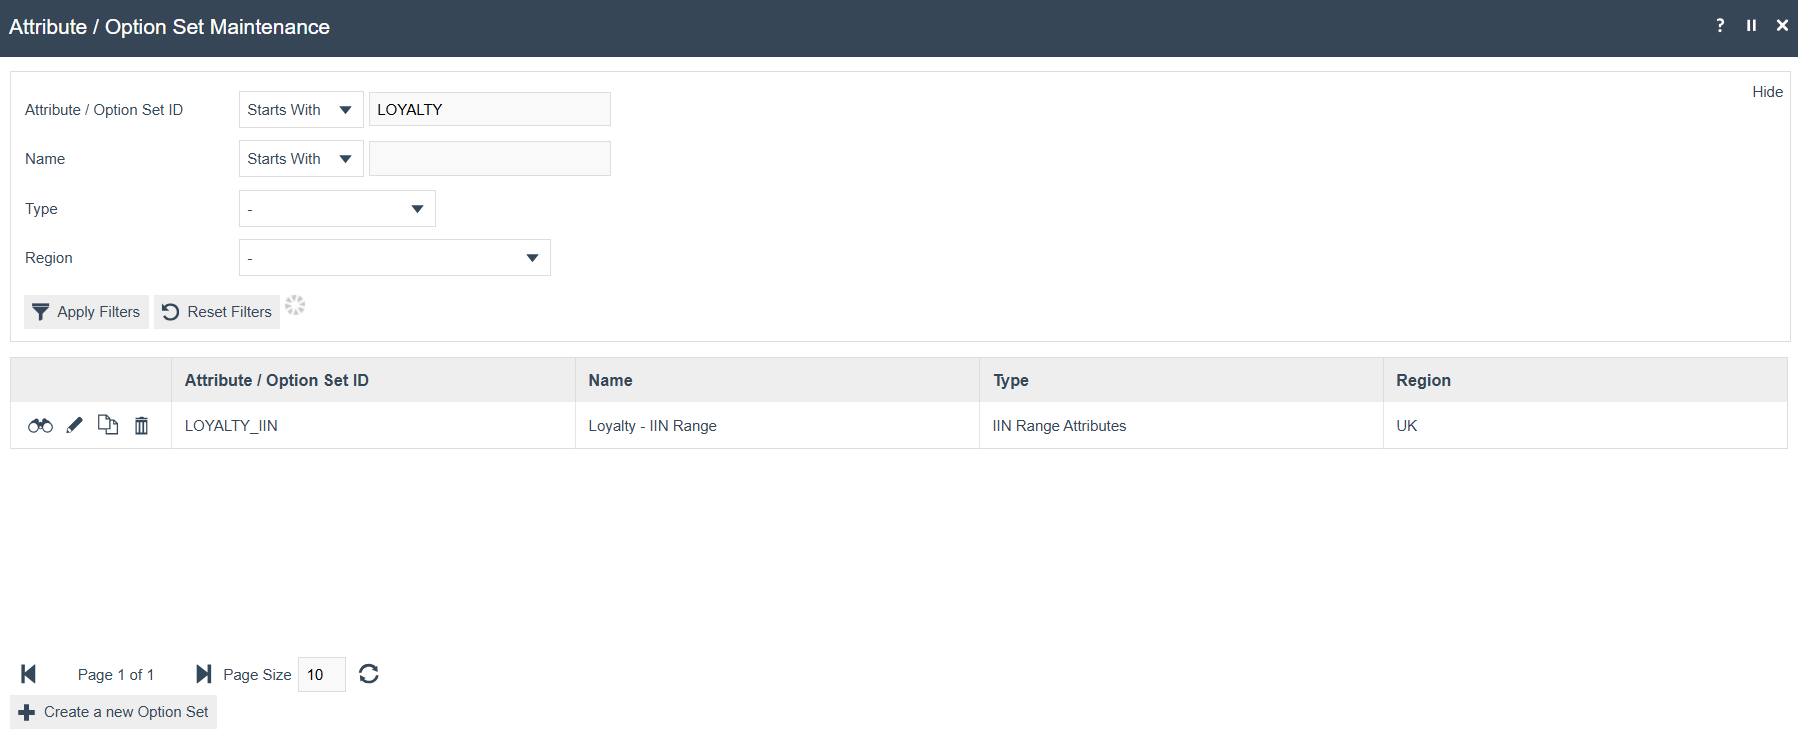Pause the window using title bar icon
The image size is (1798, 741).
click(x=1751, y=26)
